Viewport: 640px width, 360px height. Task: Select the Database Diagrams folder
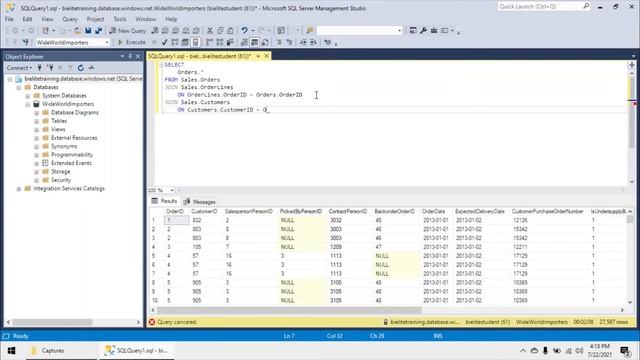point(75,113)
